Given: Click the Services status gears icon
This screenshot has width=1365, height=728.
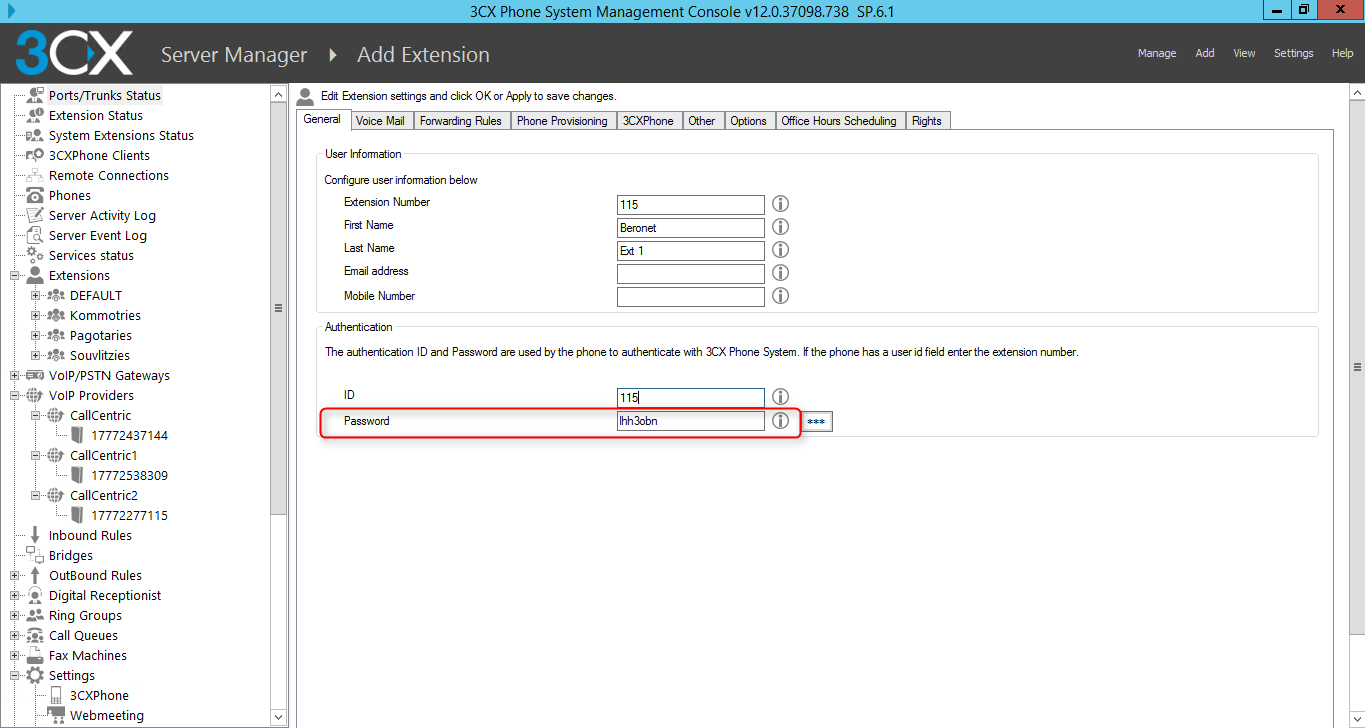Looking at the screenshot, I should pyautogui.click(x=35, y=255).
